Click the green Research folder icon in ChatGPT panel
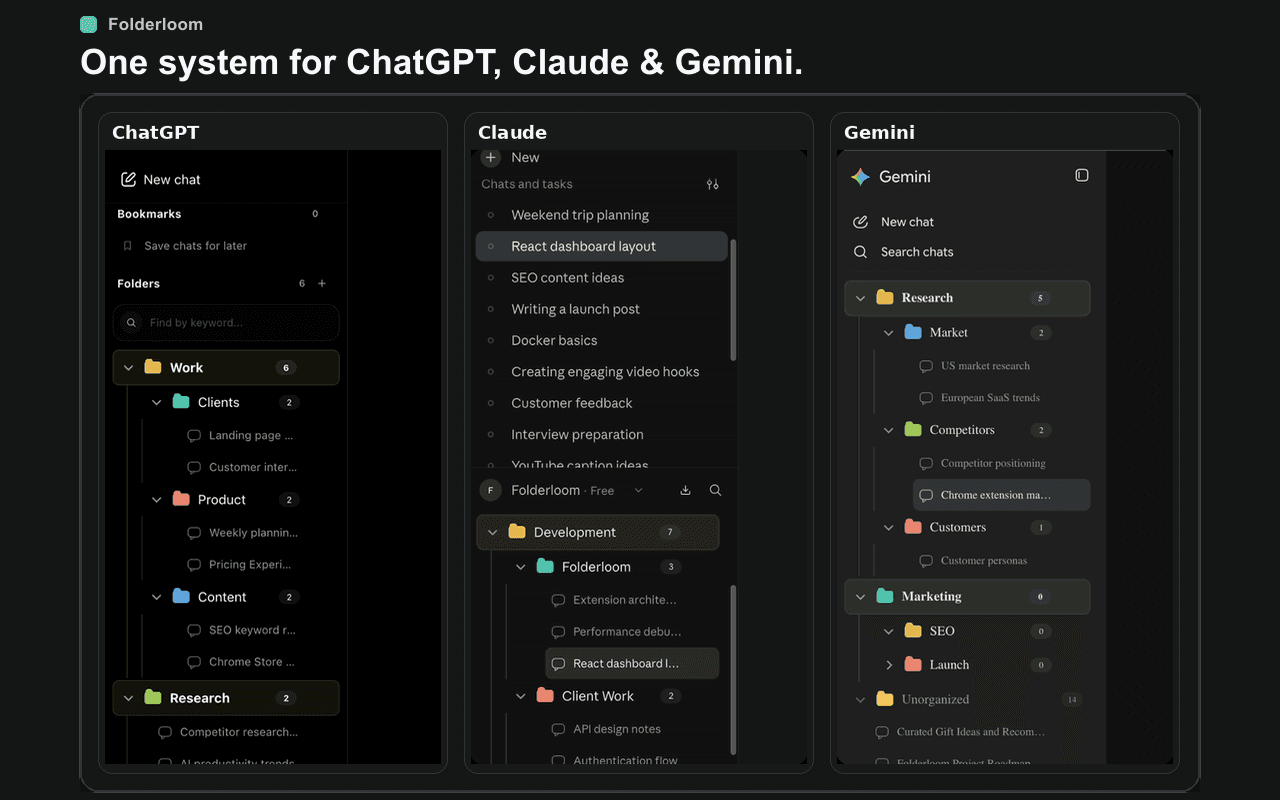 [153, 698]
